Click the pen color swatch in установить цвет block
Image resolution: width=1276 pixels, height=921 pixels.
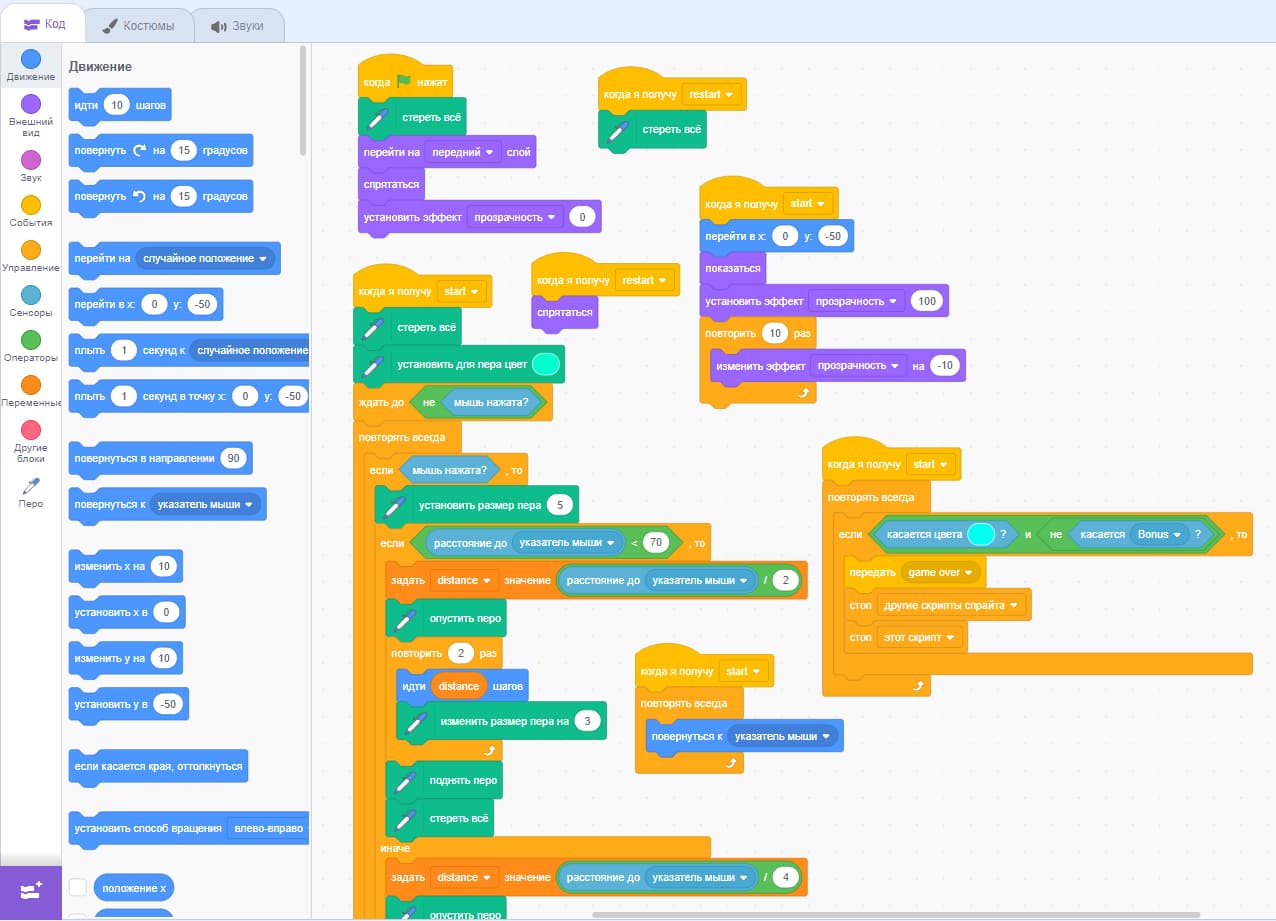[545, 365]
